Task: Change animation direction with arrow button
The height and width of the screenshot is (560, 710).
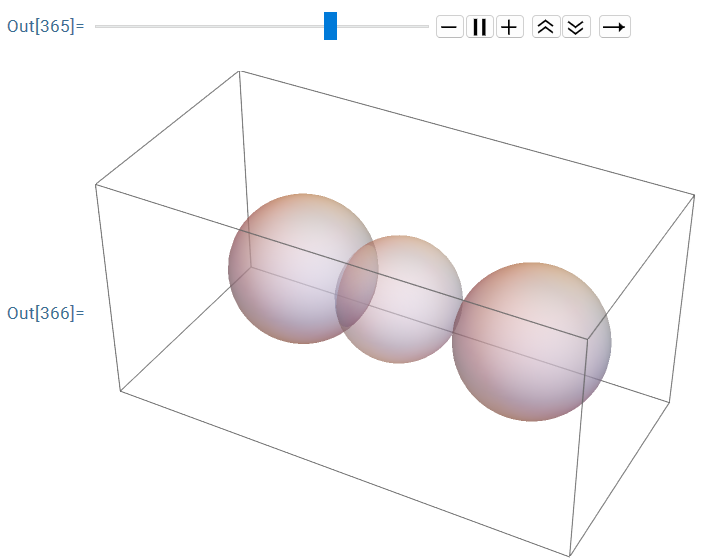Action: tap(614, 27)
